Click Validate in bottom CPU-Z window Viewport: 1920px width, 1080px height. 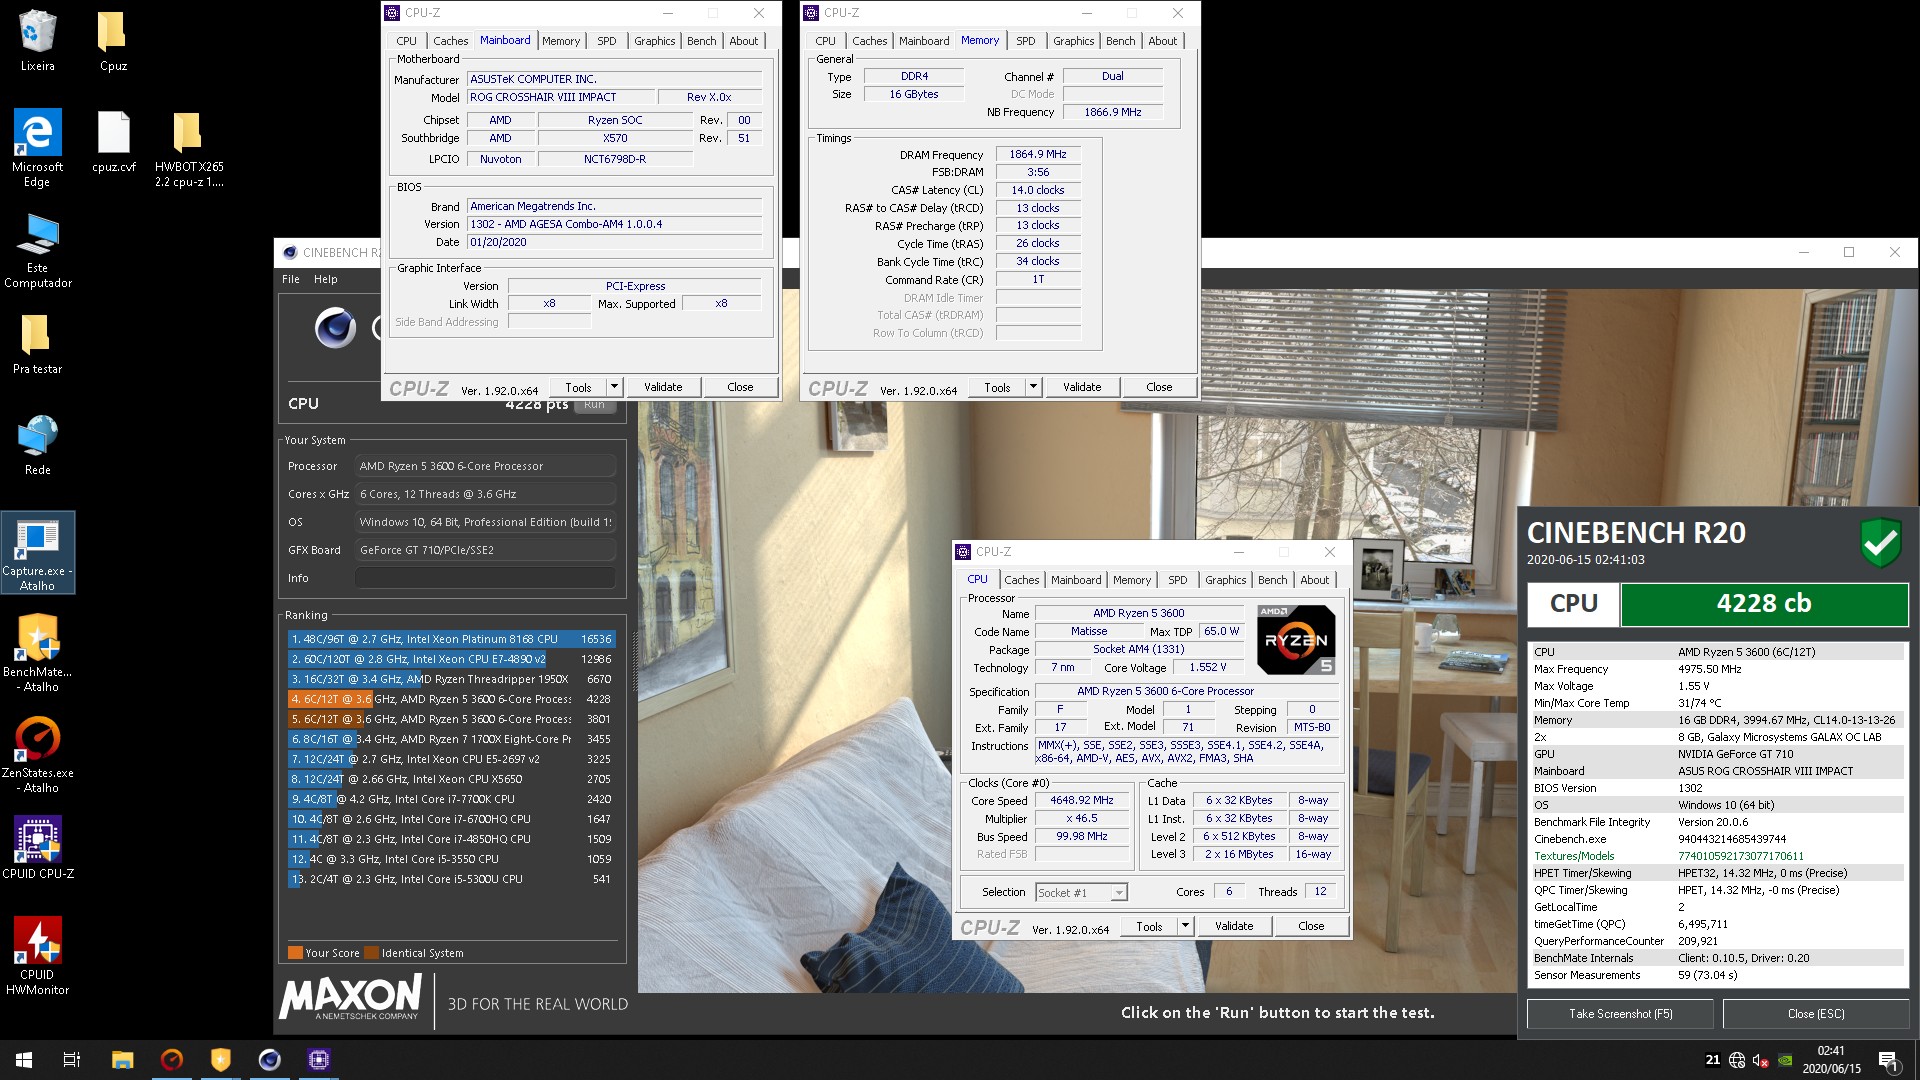1234,926
